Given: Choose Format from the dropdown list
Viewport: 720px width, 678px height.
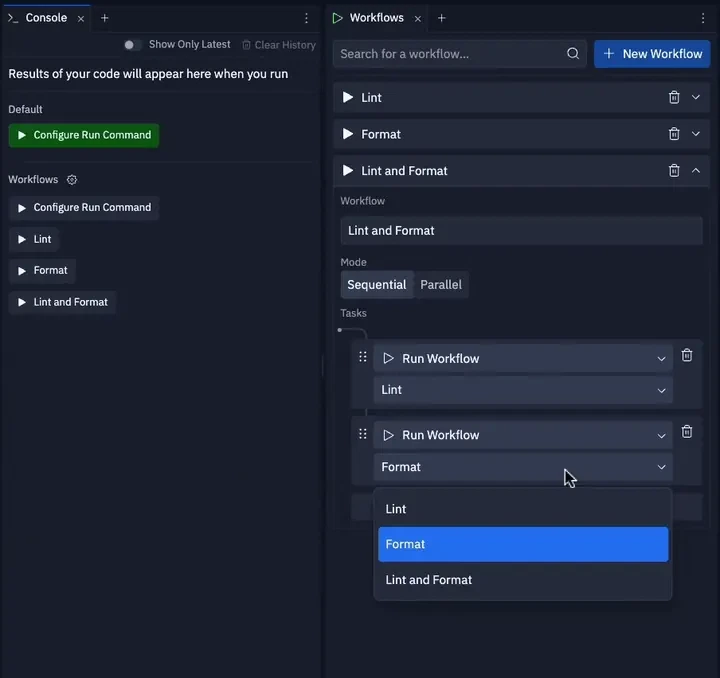Looking at the screenshot, I should click(523, 544).
